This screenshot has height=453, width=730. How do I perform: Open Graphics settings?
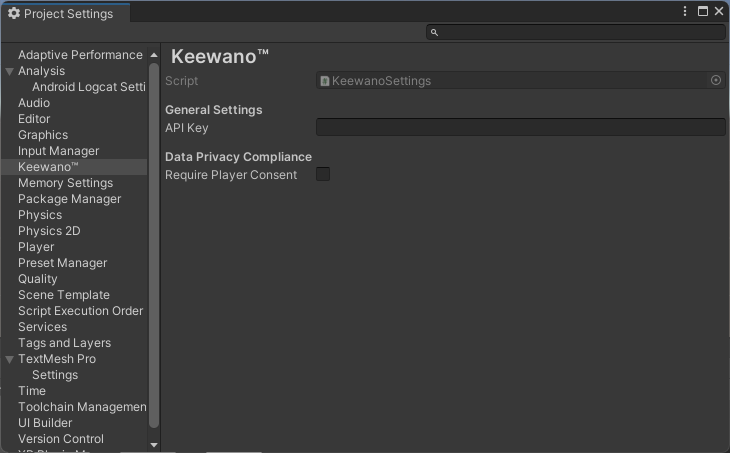pyautogui.click(x=43, y=135)
